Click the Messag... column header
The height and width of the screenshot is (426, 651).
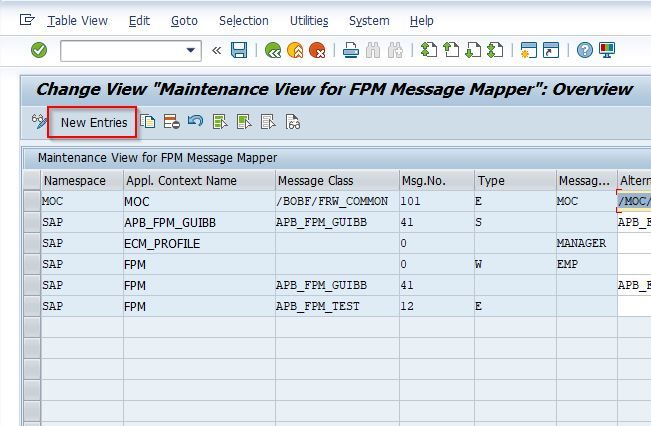[587, 180]
